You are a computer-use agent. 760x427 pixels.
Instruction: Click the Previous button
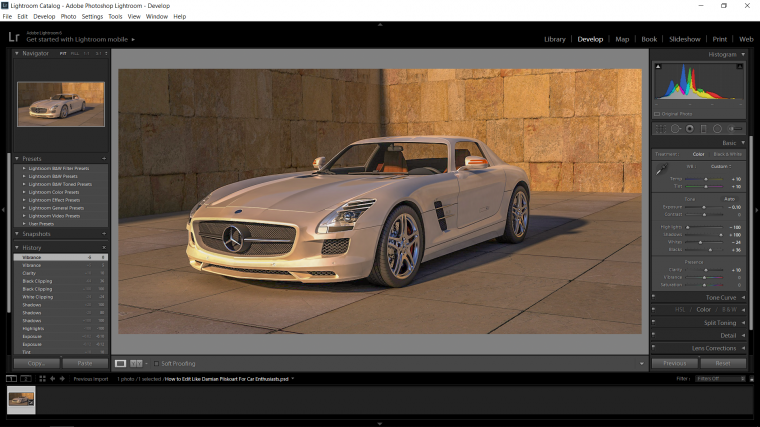point(675,363)
